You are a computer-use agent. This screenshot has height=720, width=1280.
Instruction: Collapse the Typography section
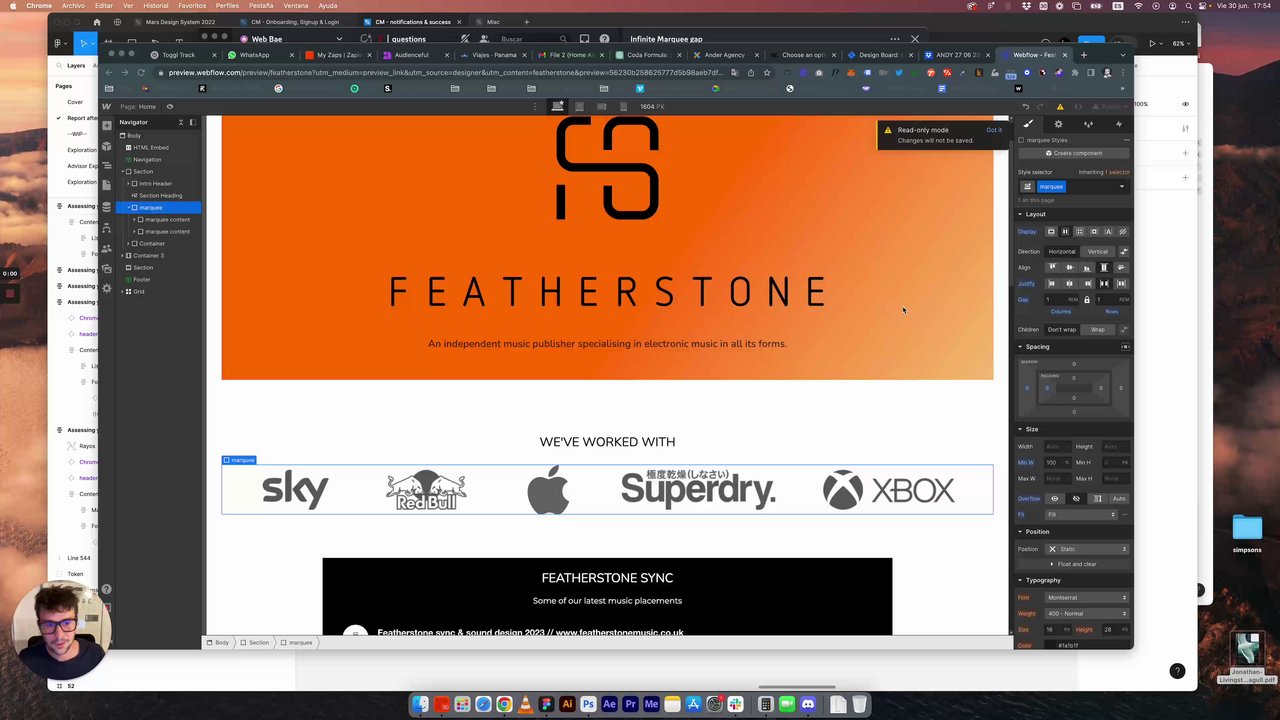coord(1040,580)
